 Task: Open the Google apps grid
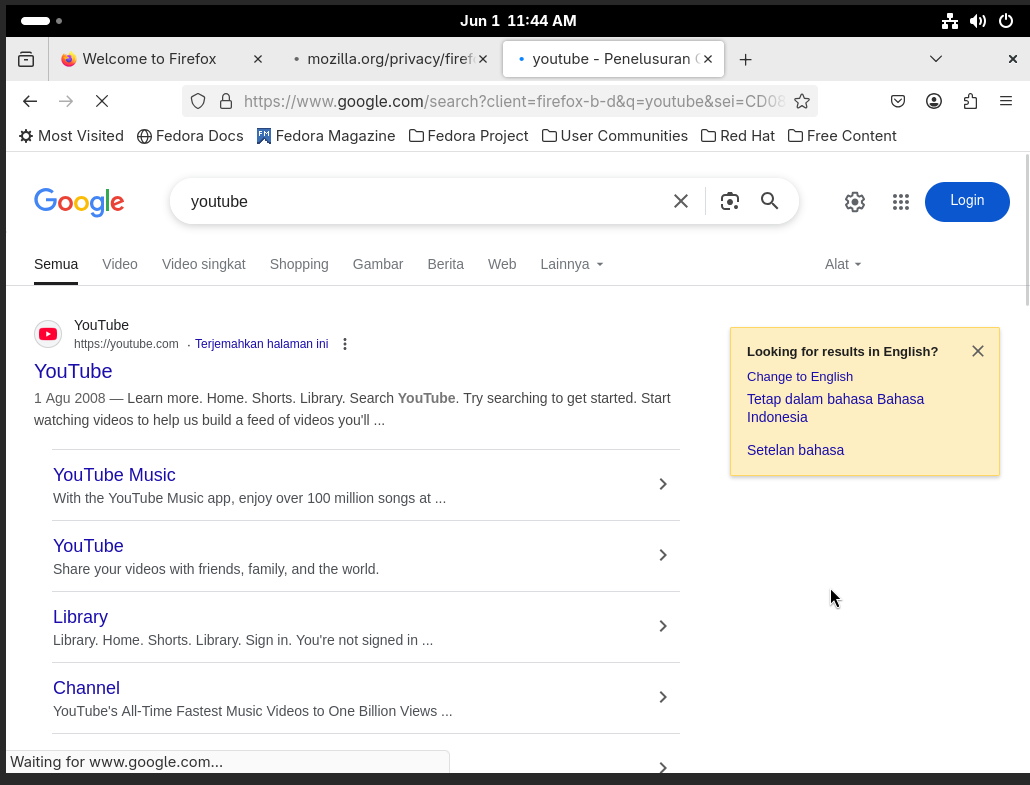901,202
